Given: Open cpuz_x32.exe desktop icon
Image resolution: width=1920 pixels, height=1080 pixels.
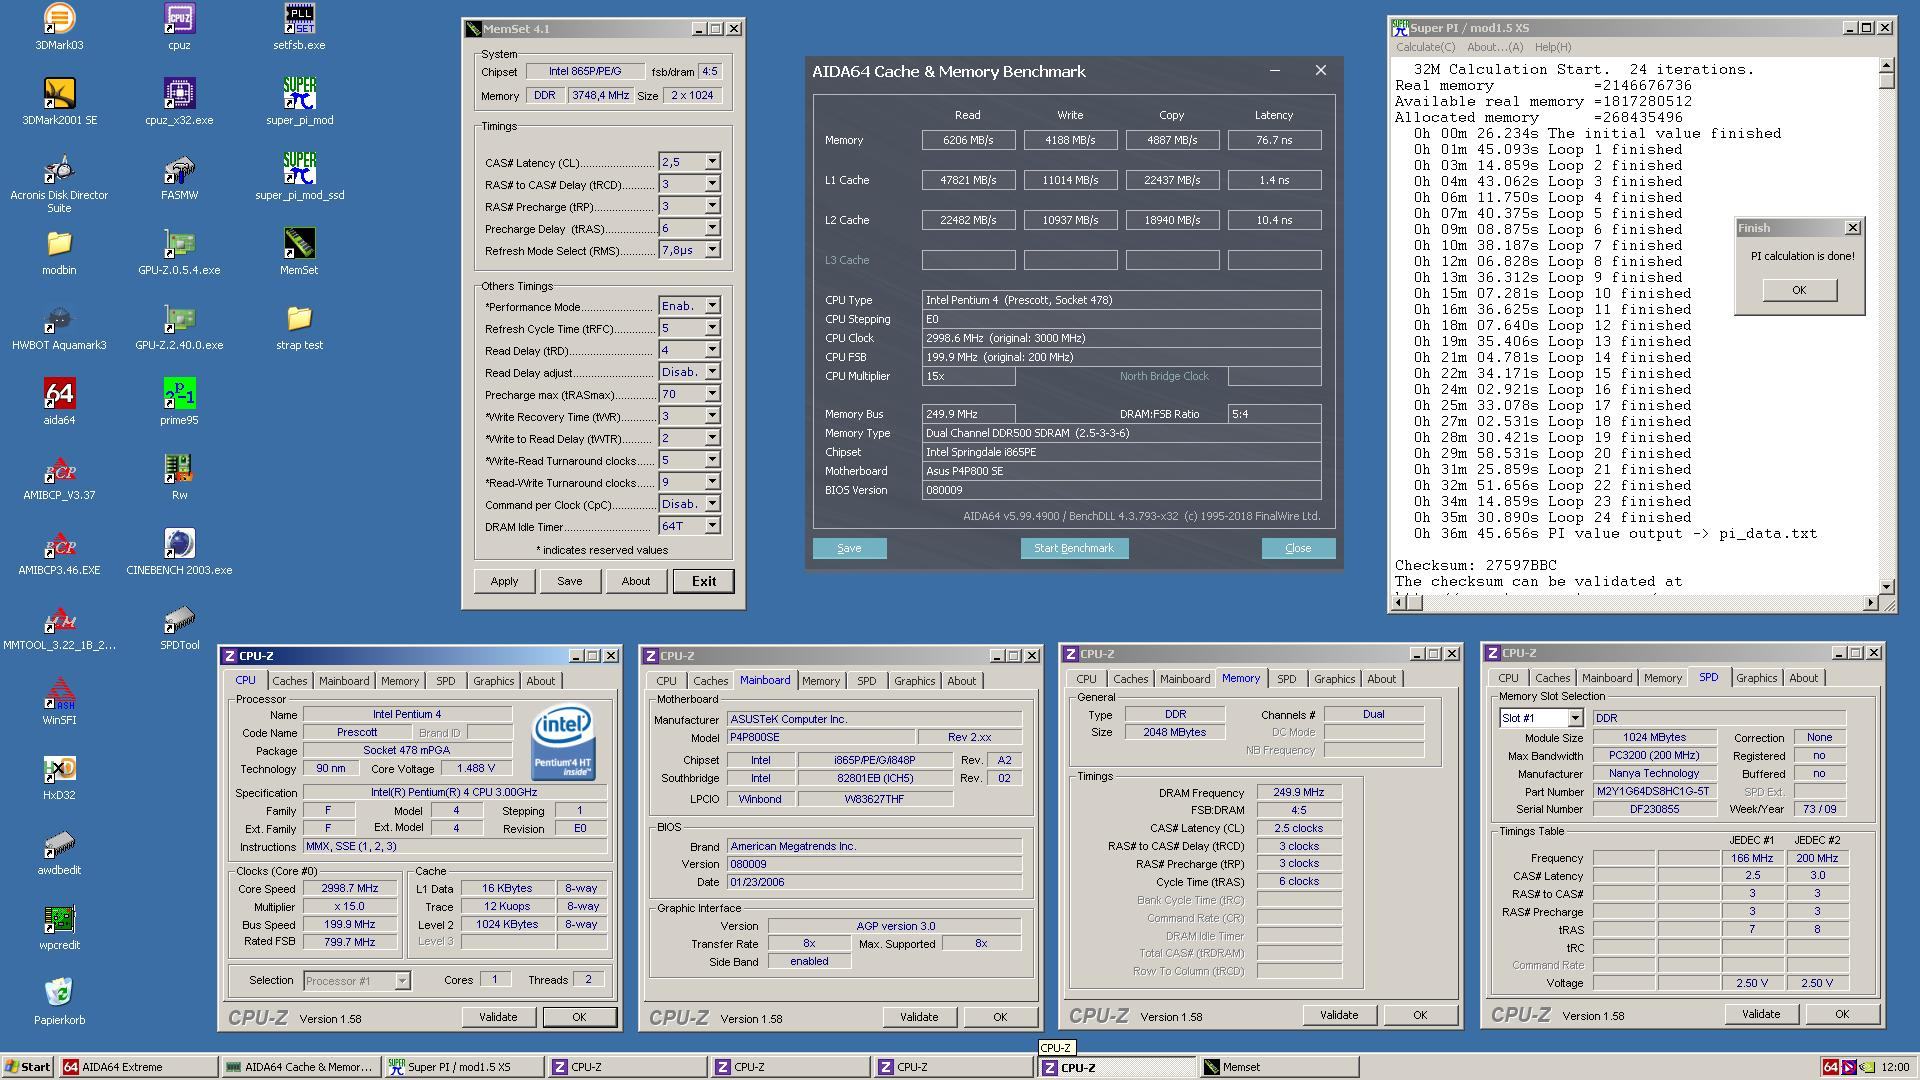Looking at the screenshot, I should [179, 101].
